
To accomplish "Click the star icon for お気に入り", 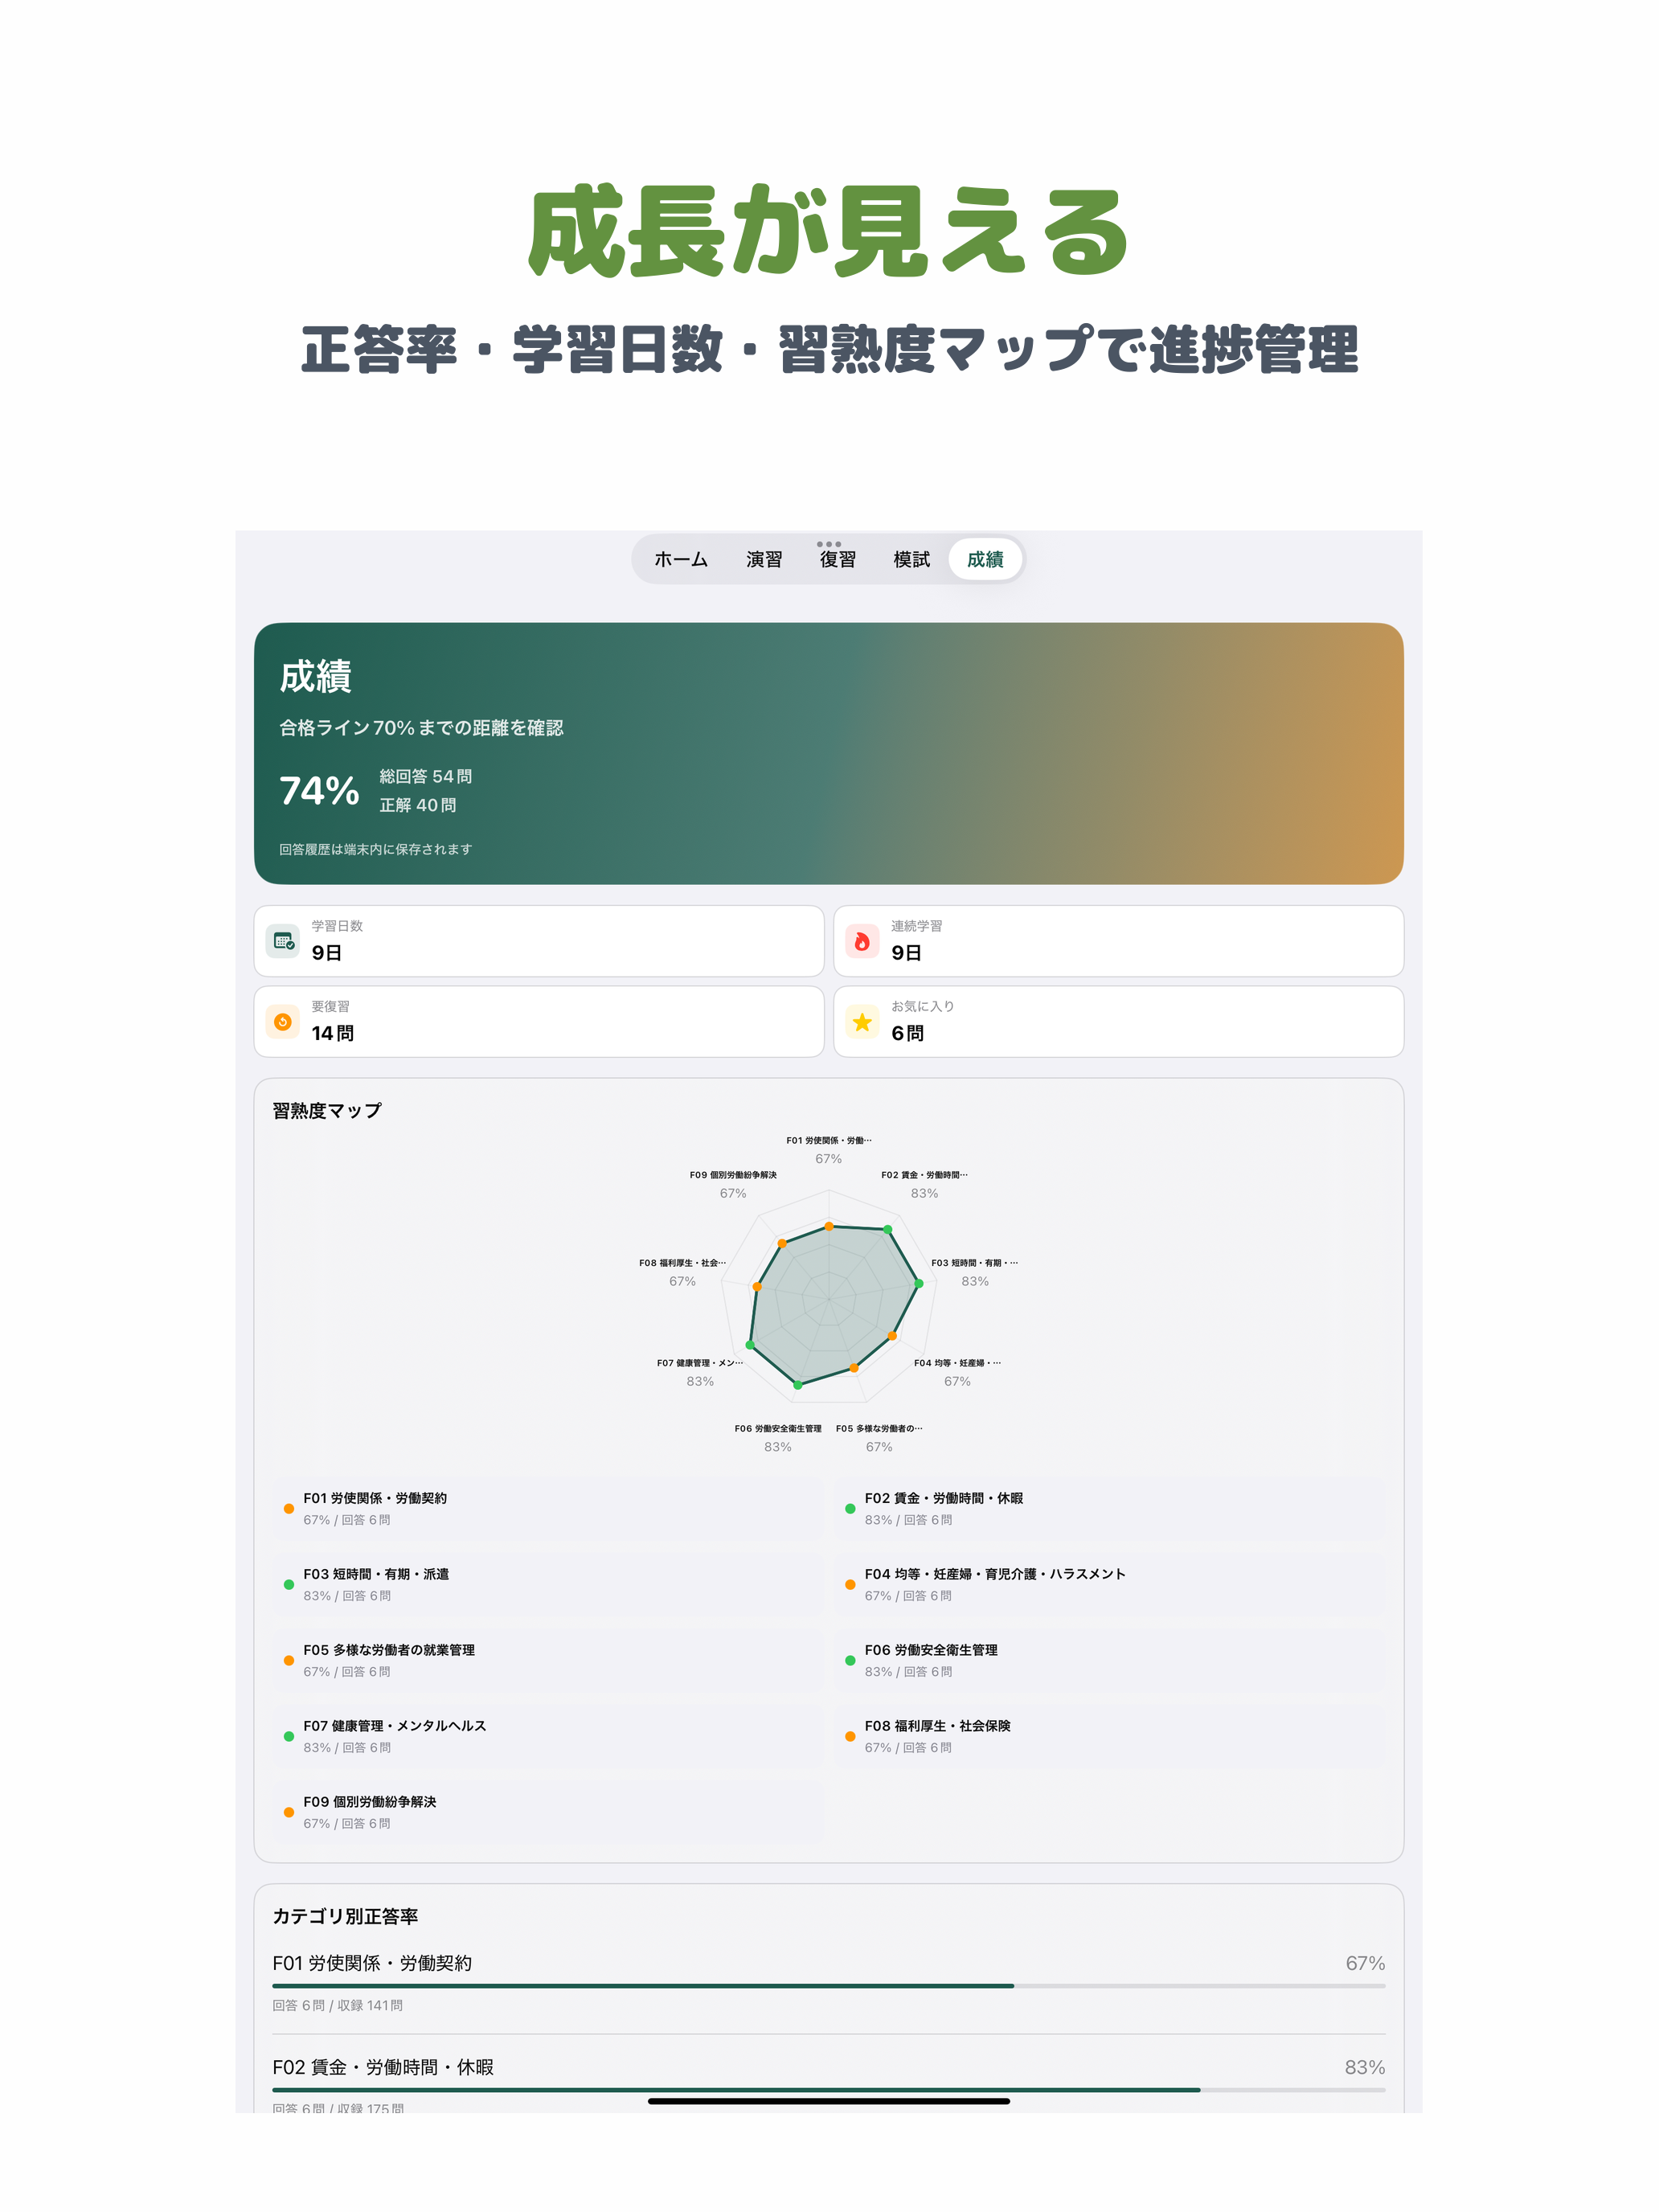I will pos(862,1021).
